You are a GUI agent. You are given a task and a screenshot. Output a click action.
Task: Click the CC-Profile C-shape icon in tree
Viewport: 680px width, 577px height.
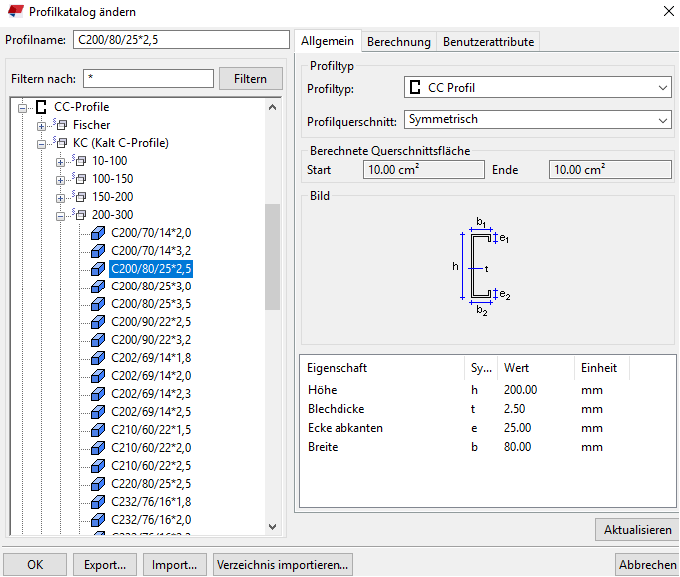click(x=41, y=107)
